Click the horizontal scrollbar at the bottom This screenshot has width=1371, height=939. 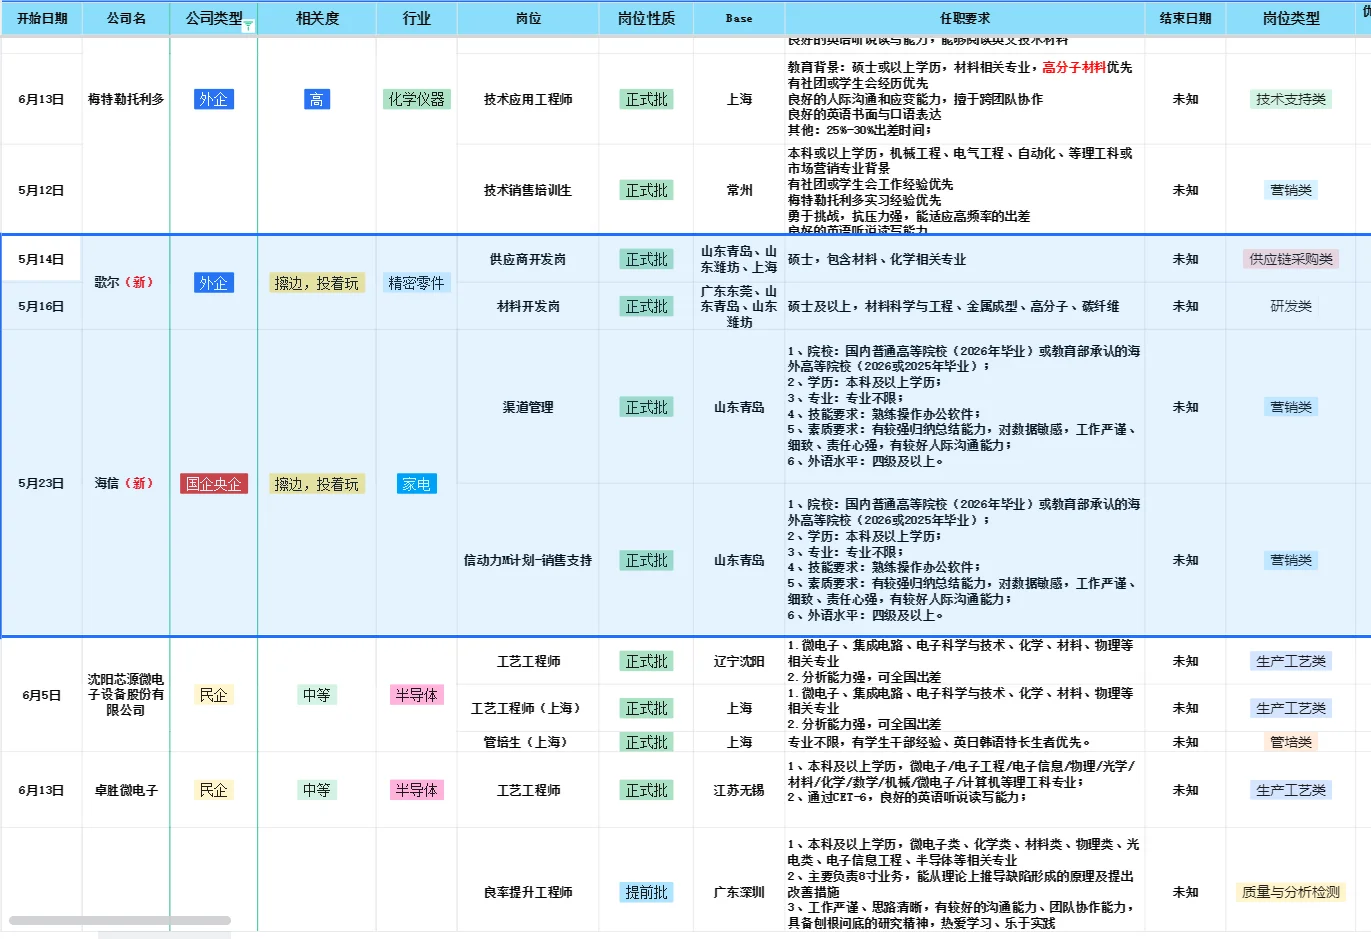coord(120,920)
